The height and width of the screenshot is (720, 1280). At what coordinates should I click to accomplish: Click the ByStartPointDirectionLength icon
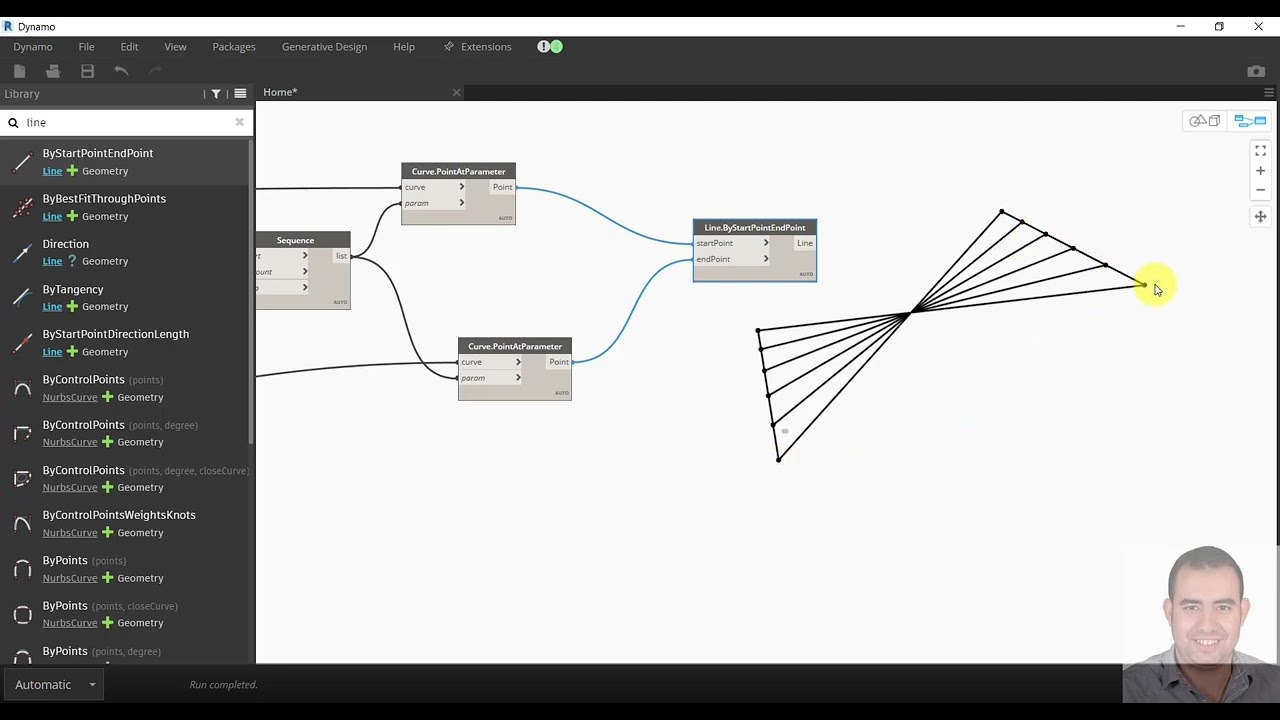(x=22, y=342)
